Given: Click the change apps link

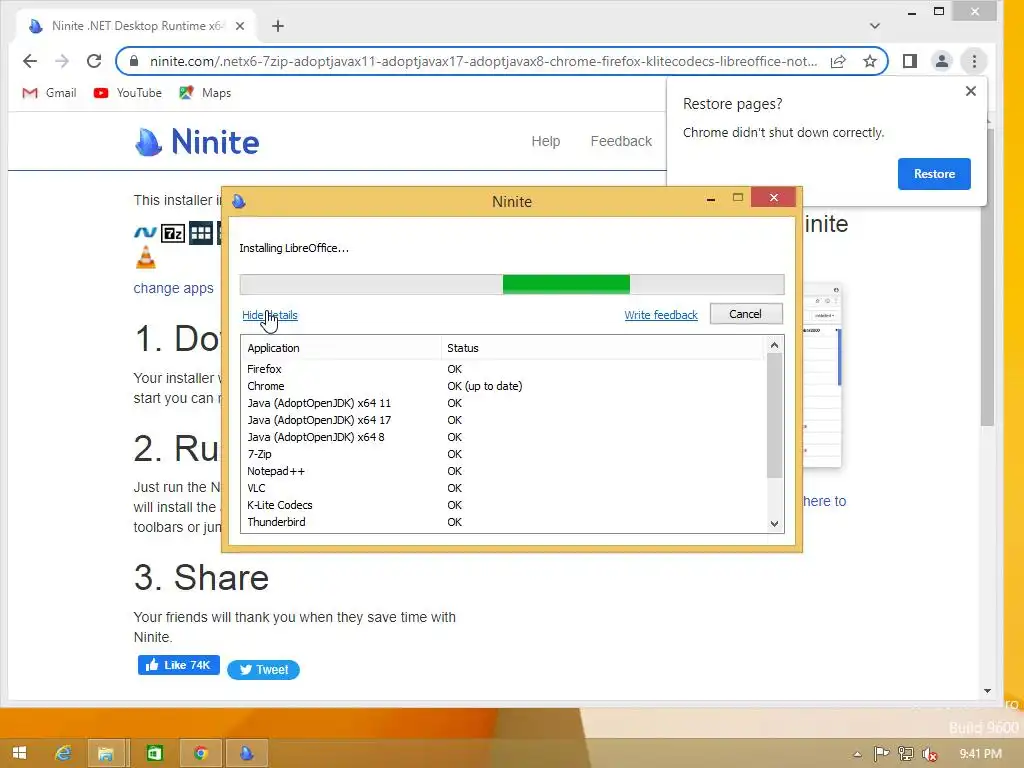Looking at the screenshot, I should pyautogui.click(x=173, y=288).
